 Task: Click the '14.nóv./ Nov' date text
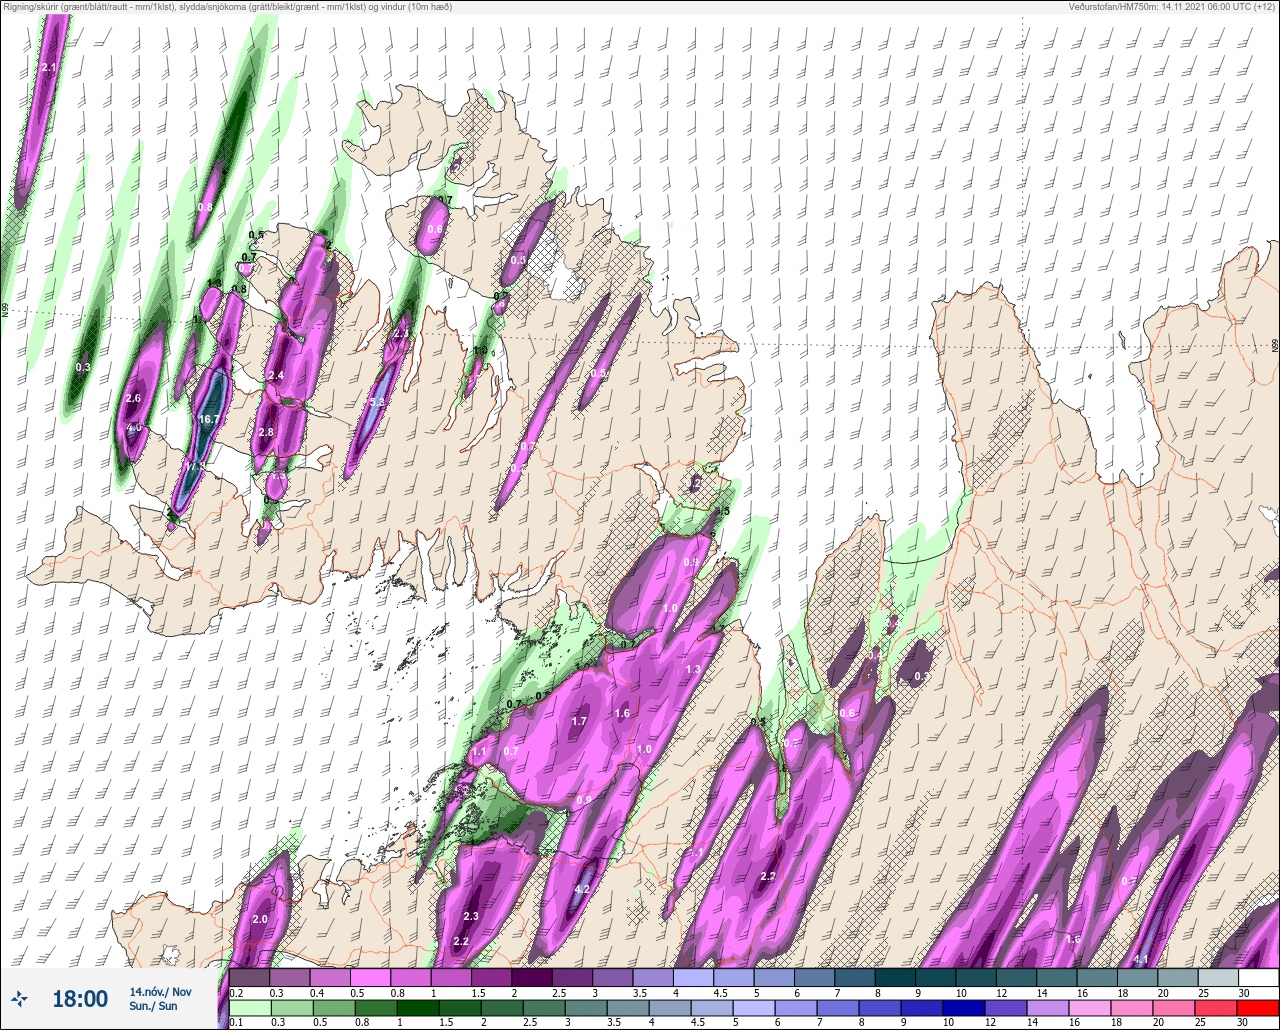click(x=160, y=992)
